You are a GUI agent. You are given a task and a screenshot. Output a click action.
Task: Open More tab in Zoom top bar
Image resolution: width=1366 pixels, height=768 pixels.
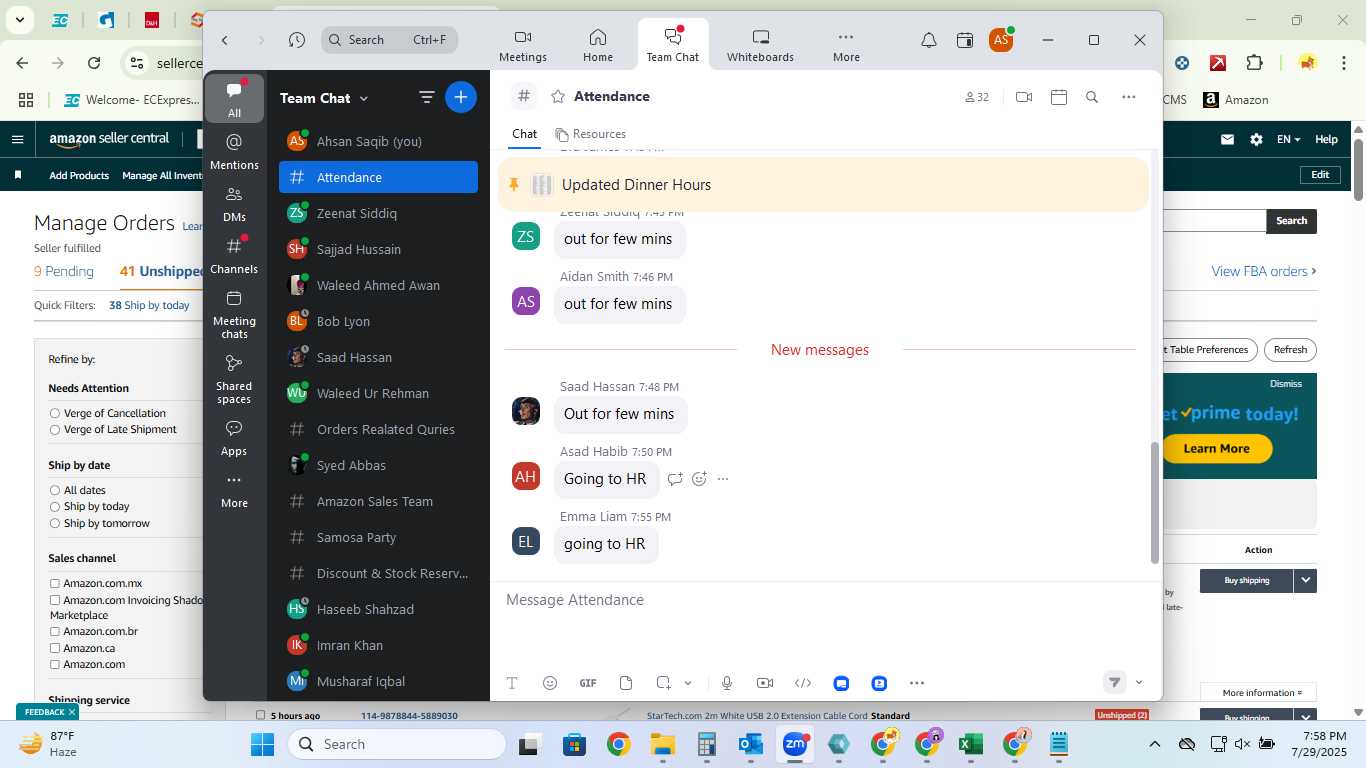pyautogui.click(x=846, y=46)
